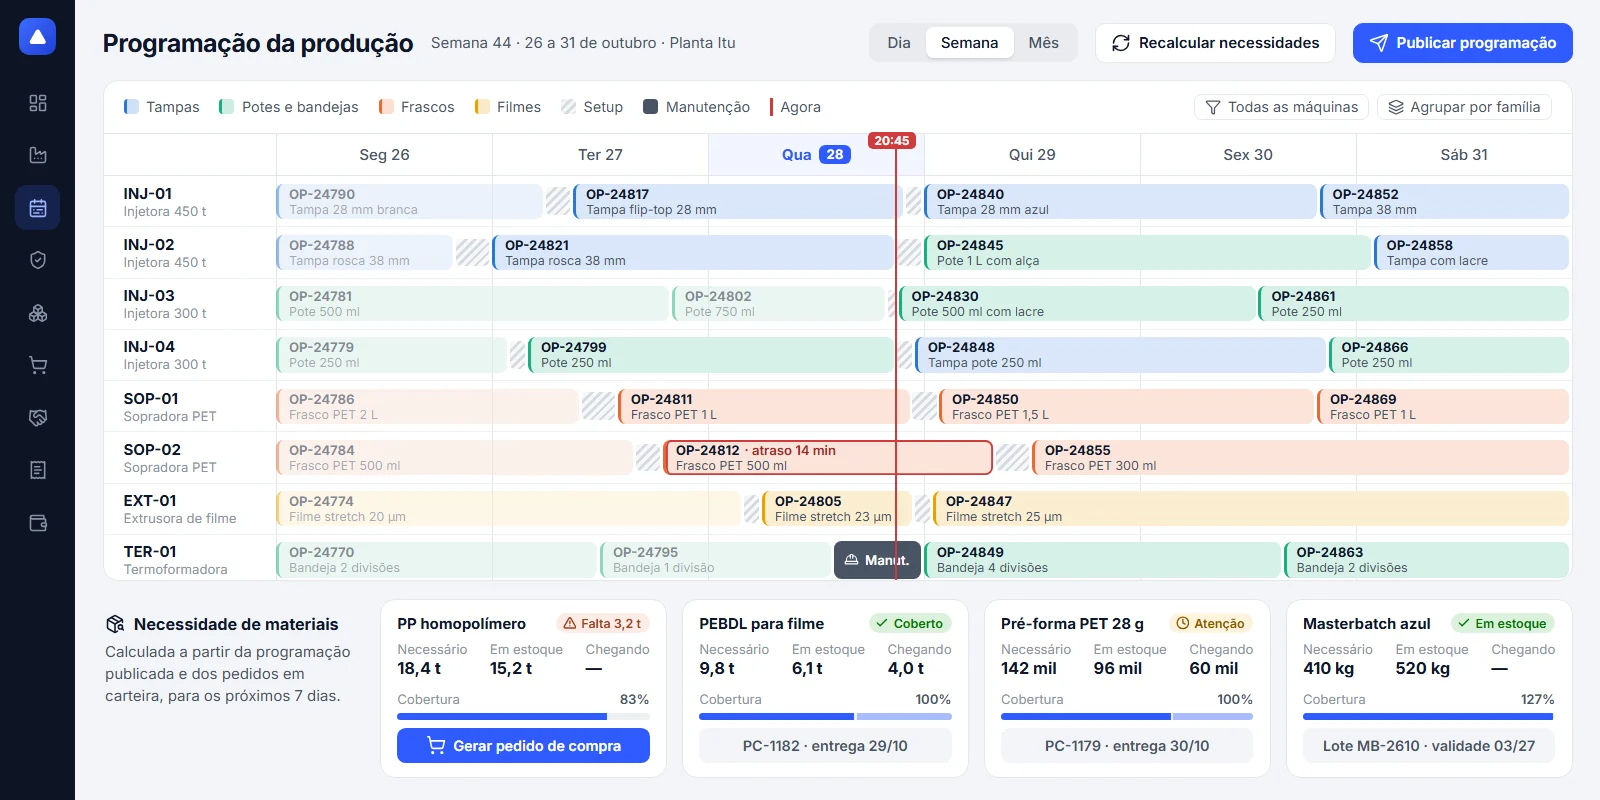Open the receipt document icon in sidebar
Screen dimensions: 1600x800
(x=38, y=470)
